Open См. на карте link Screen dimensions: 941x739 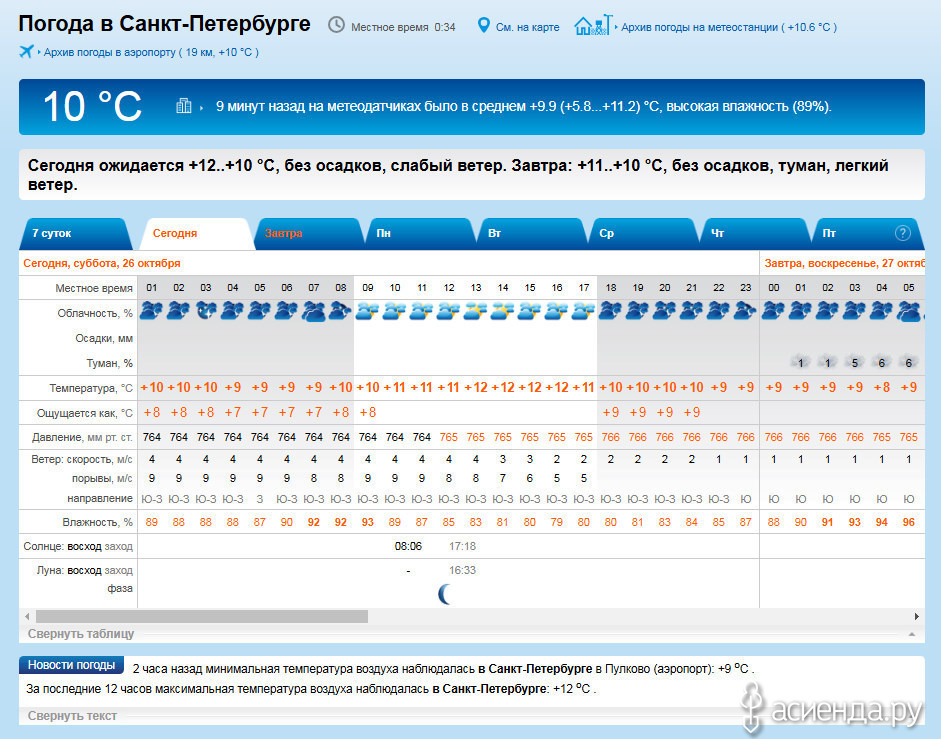coord(527,27)
